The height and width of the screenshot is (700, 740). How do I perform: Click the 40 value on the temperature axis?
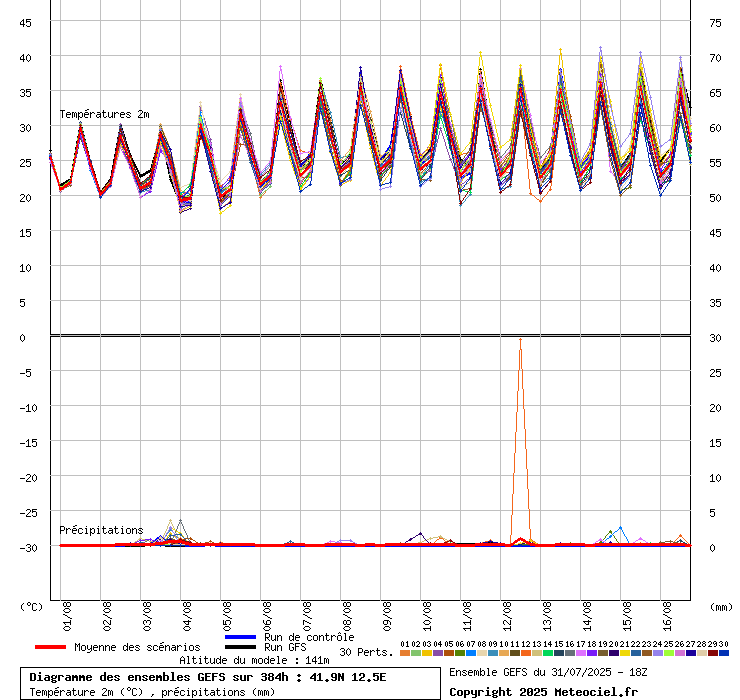(25, 58)
